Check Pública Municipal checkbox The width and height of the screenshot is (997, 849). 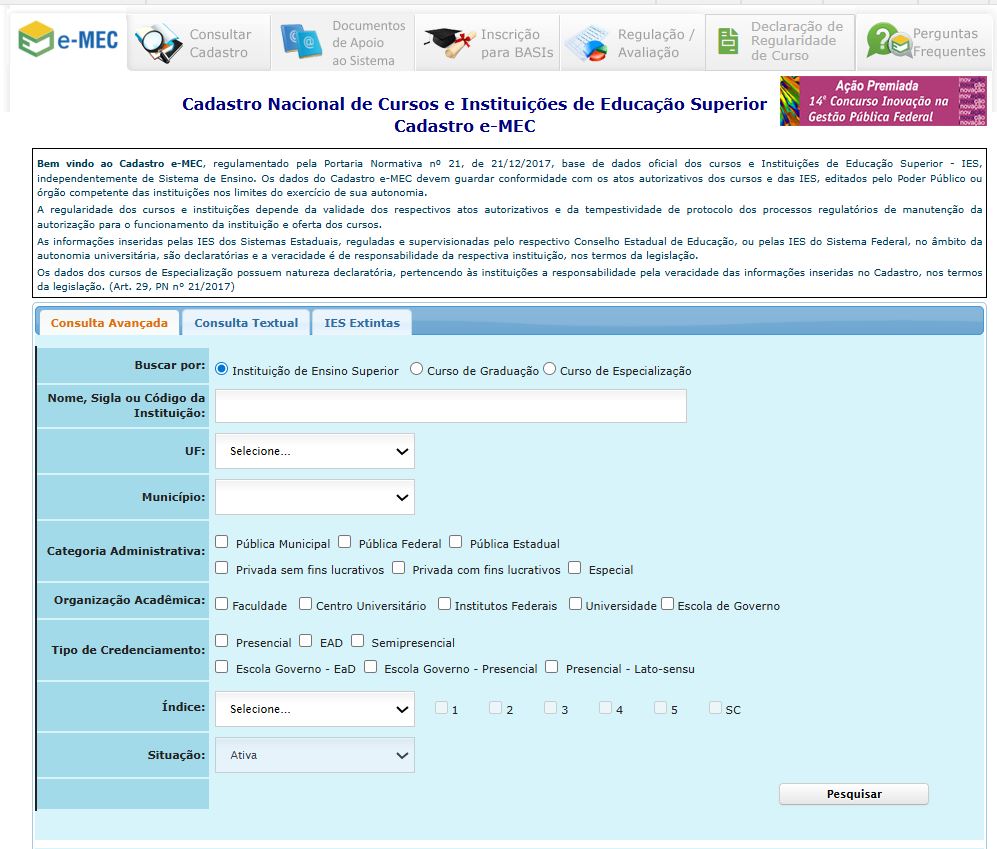click(x=221, y=542)
